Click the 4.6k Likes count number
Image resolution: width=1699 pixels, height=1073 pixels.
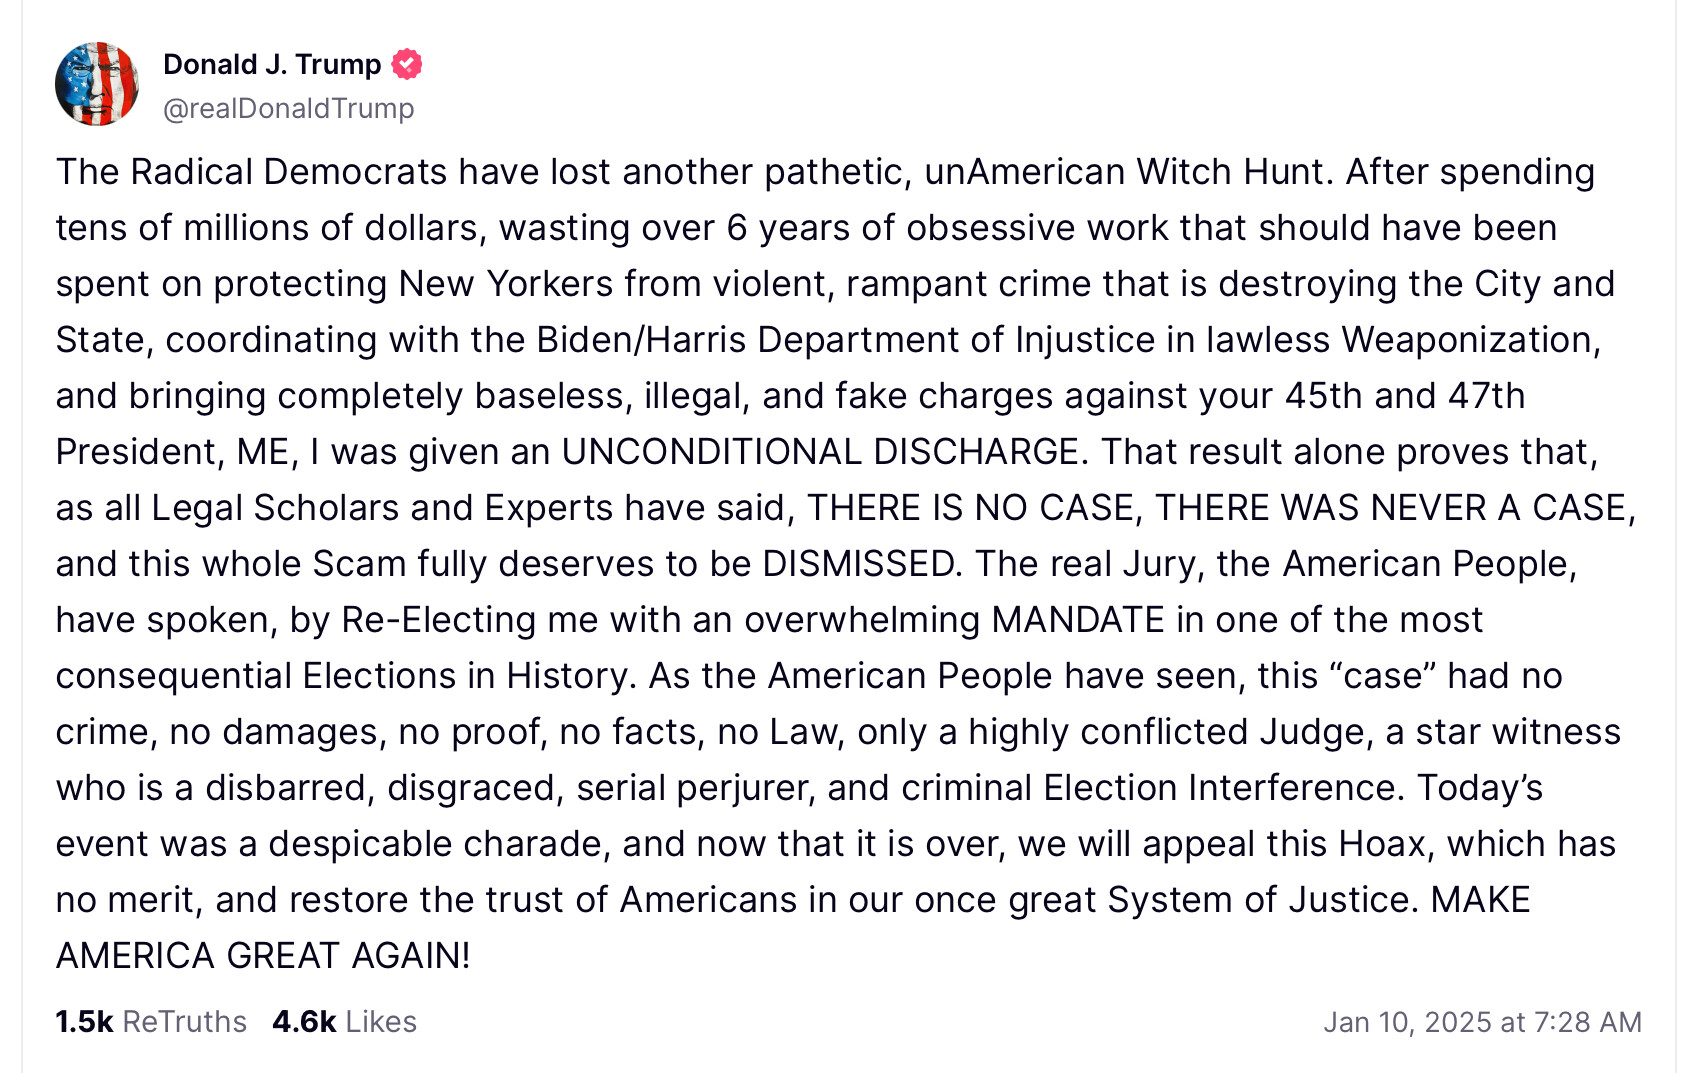(x=304, y=1021)
